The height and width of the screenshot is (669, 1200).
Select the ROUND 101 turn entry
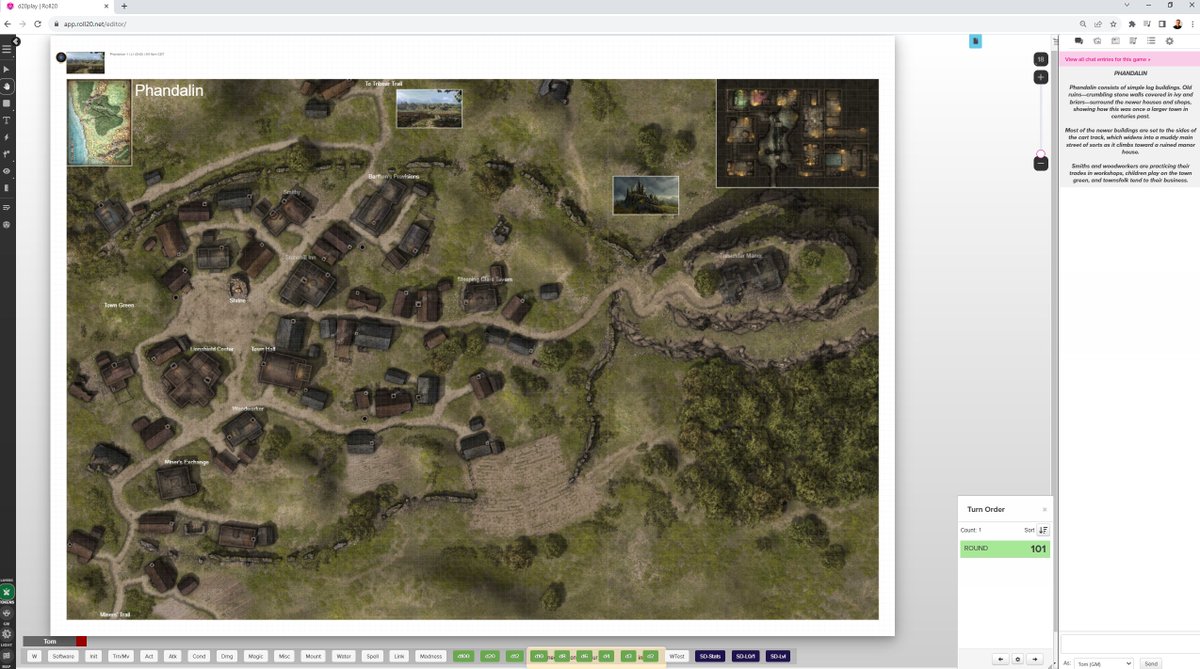click(1005, 549)
